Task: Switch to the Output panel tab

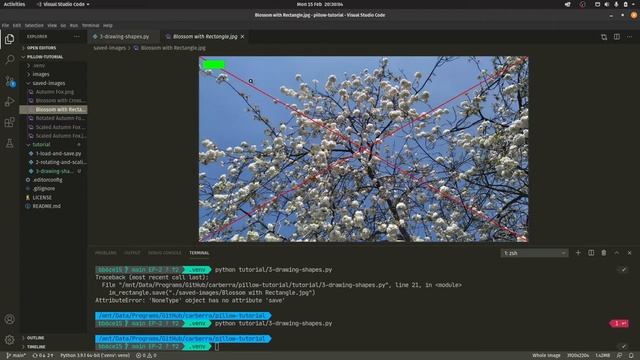Action: pos(132,253)
